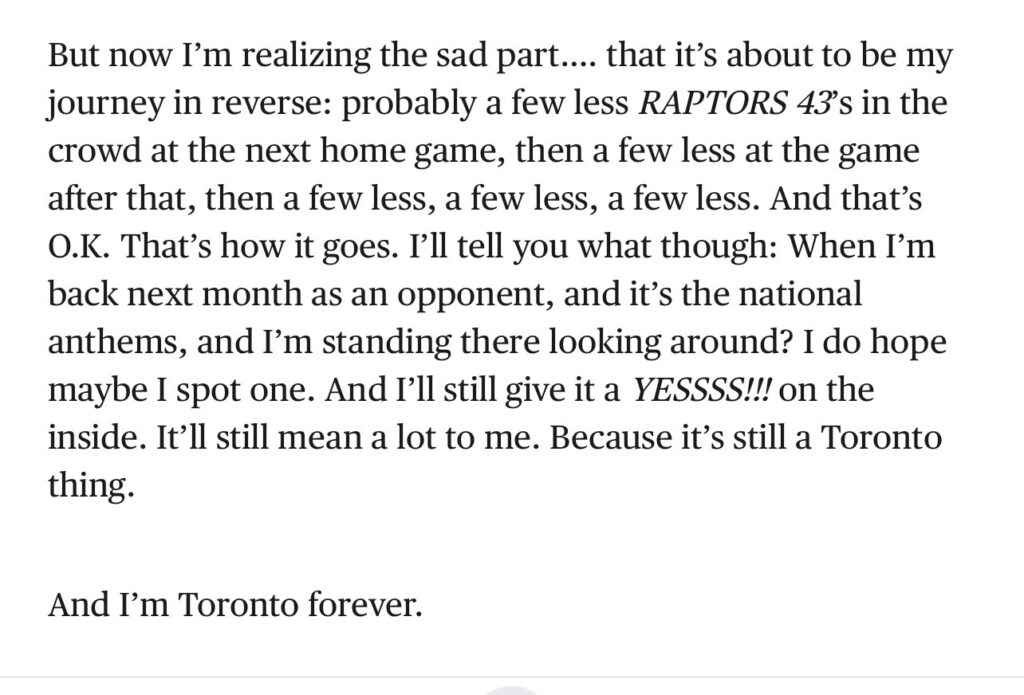
Task: Click the gray author avatar circle at the bottom
Action: tap(515, 690)
